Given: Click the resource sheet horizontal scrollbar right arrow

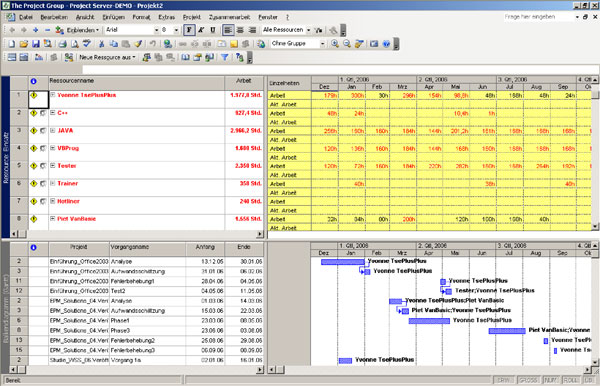Looking at the screenshot, I should (x=260, y=234).
